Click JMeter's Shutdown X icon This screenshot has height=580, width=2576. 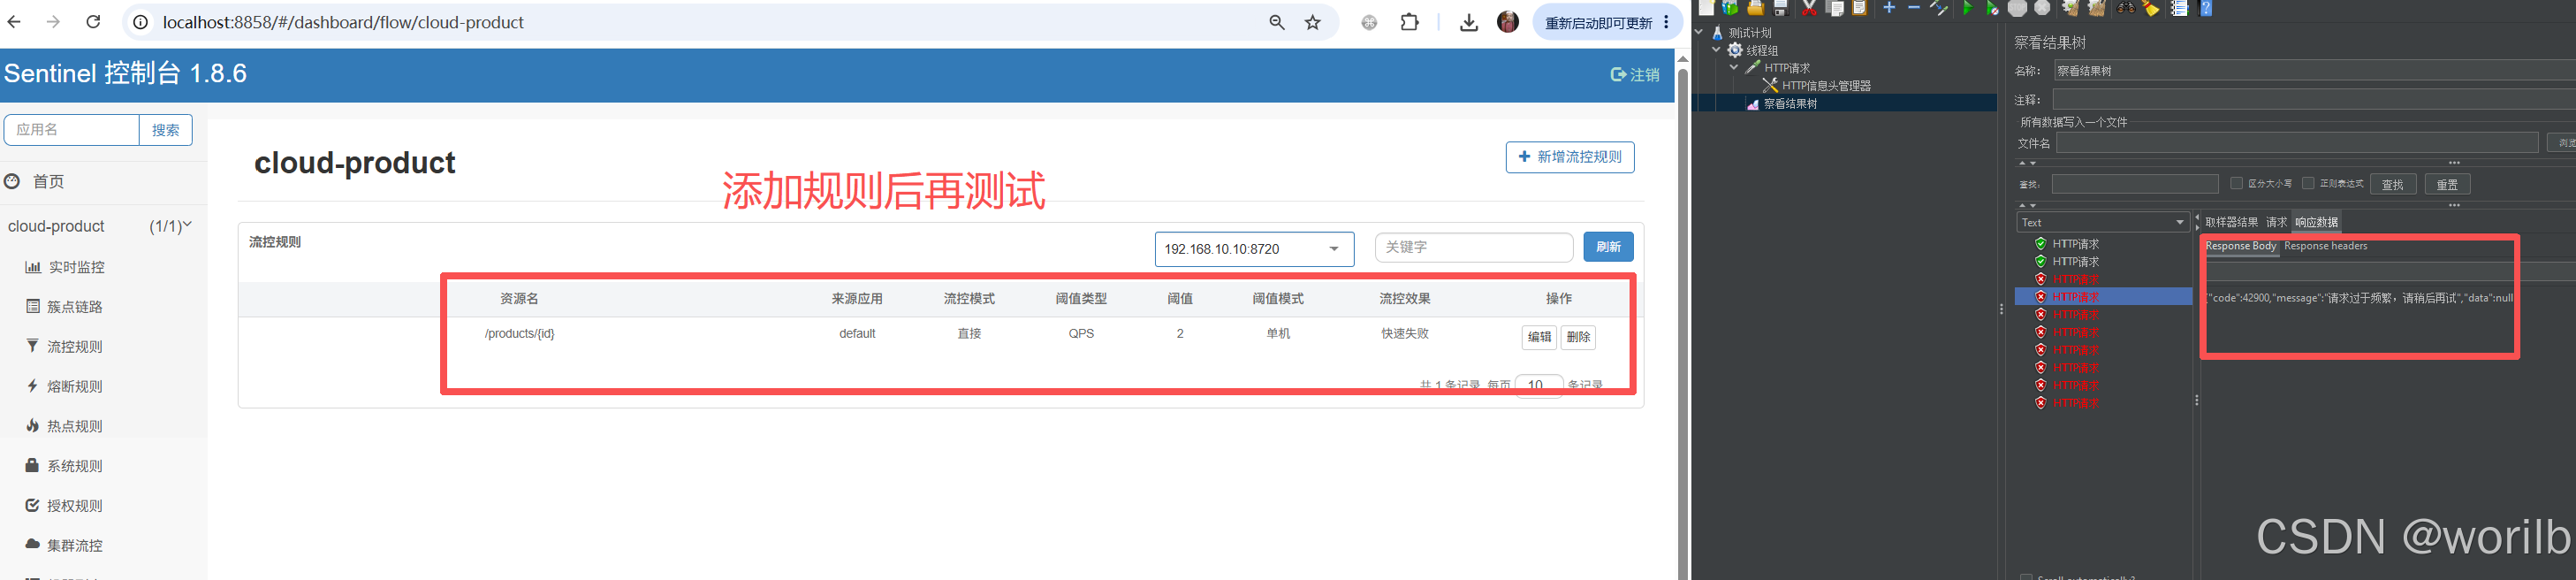pyautogui.click(x=2043, y=7)
